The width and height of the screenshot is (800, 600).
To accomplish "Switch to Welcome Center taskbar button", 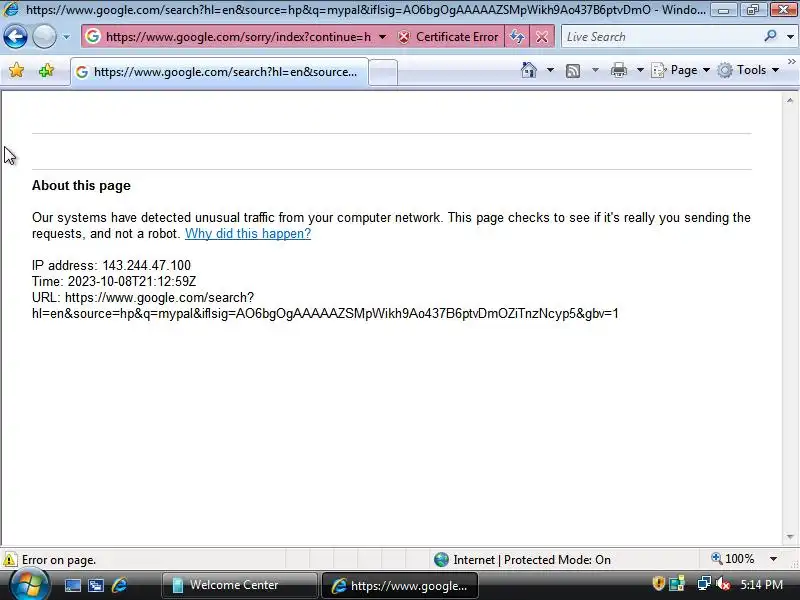I will [x=239, y=585].
